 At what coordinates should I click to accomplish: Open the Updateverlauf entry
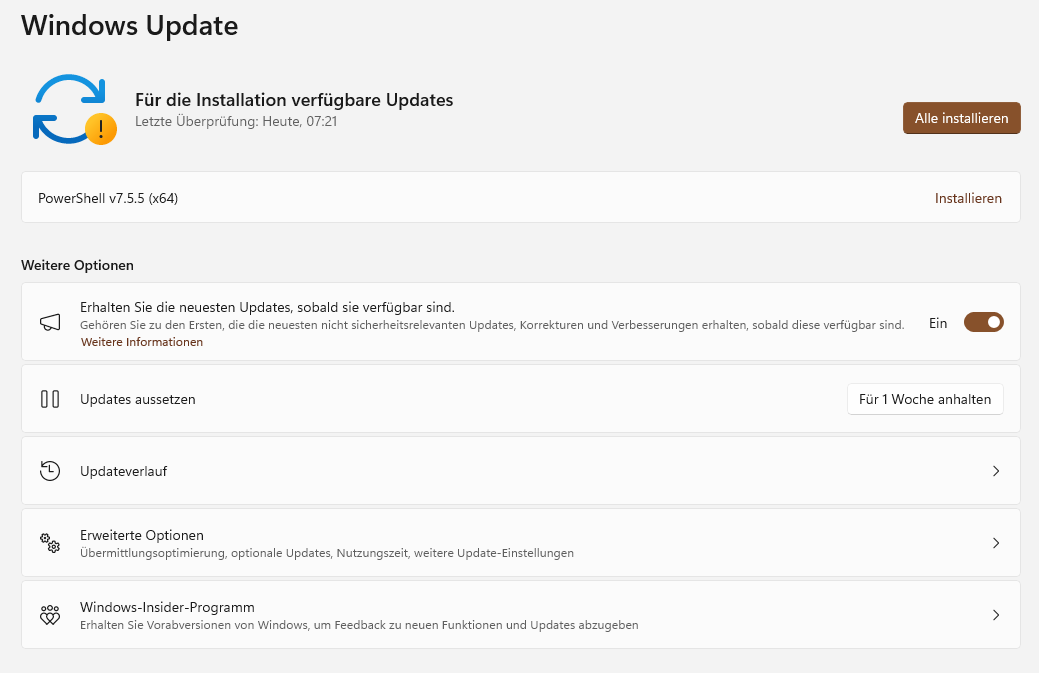(x=123, y=471)
